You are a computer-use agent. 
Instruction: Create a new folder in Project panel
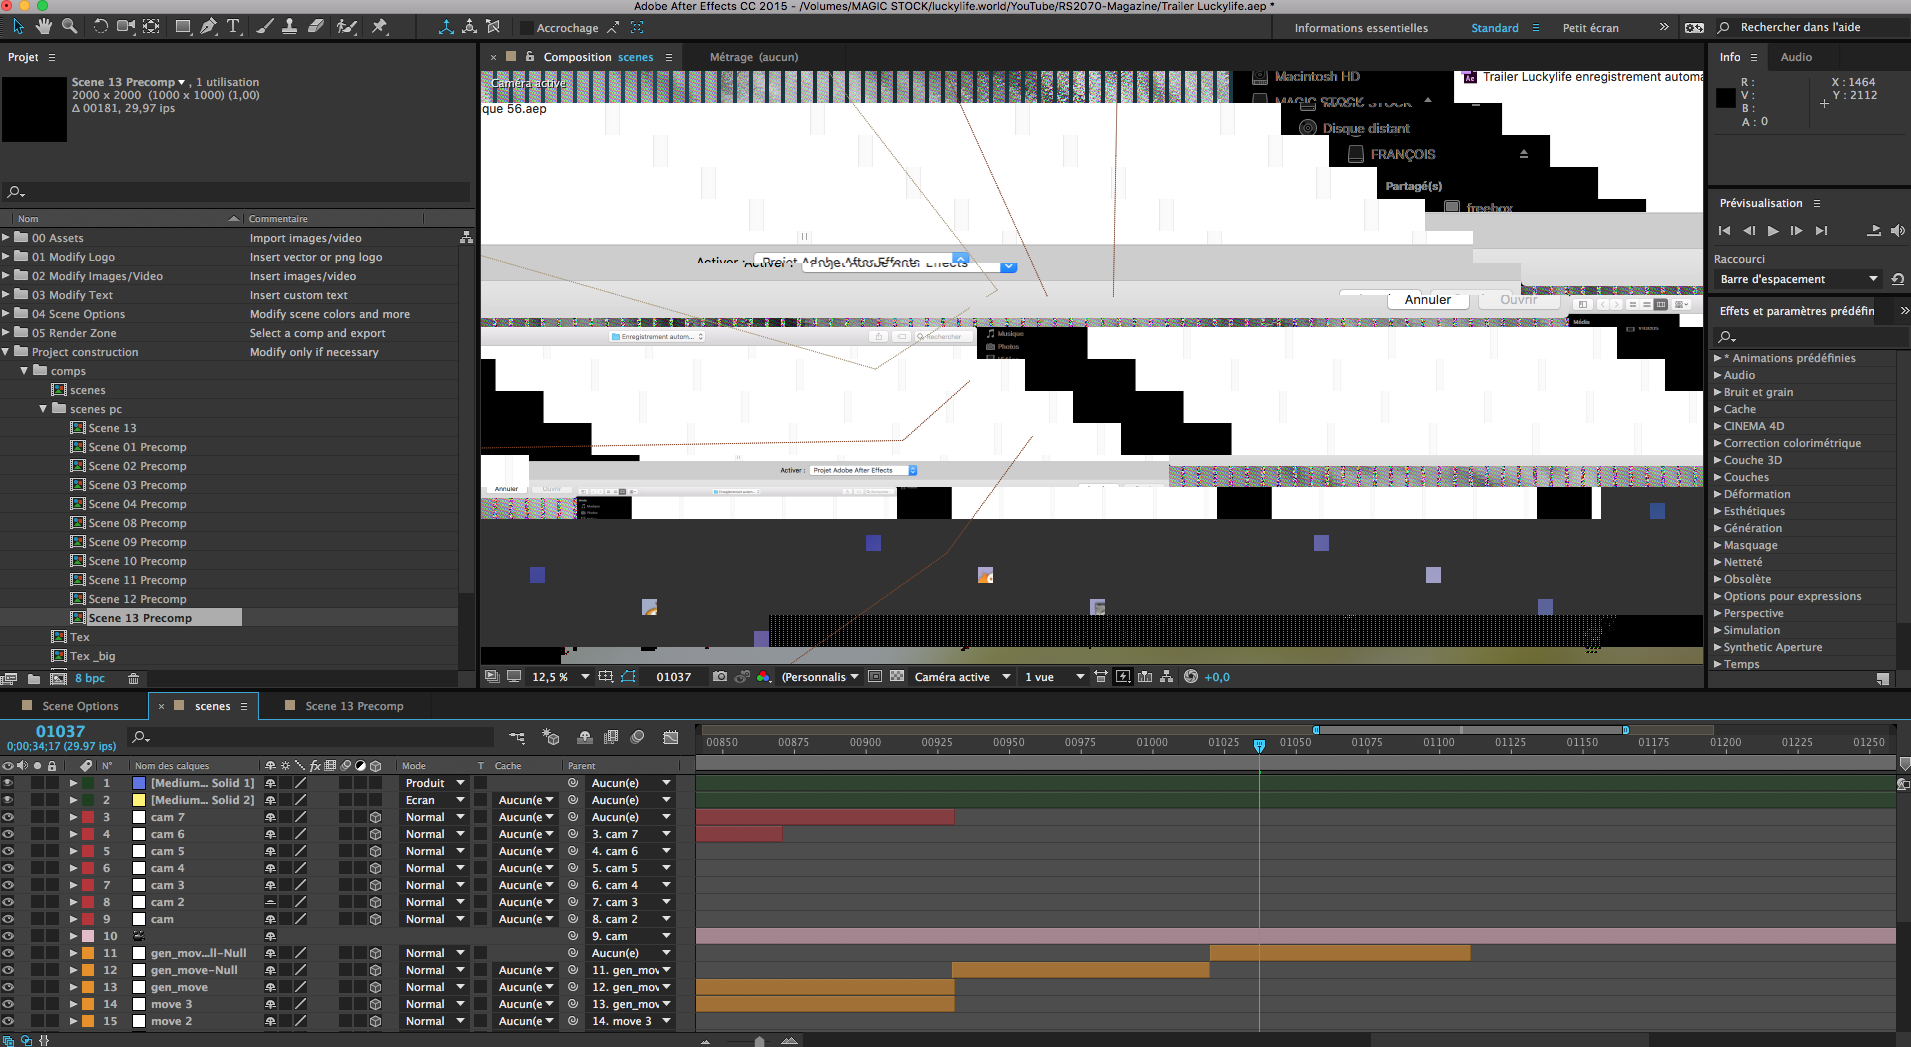click(34, 678)
